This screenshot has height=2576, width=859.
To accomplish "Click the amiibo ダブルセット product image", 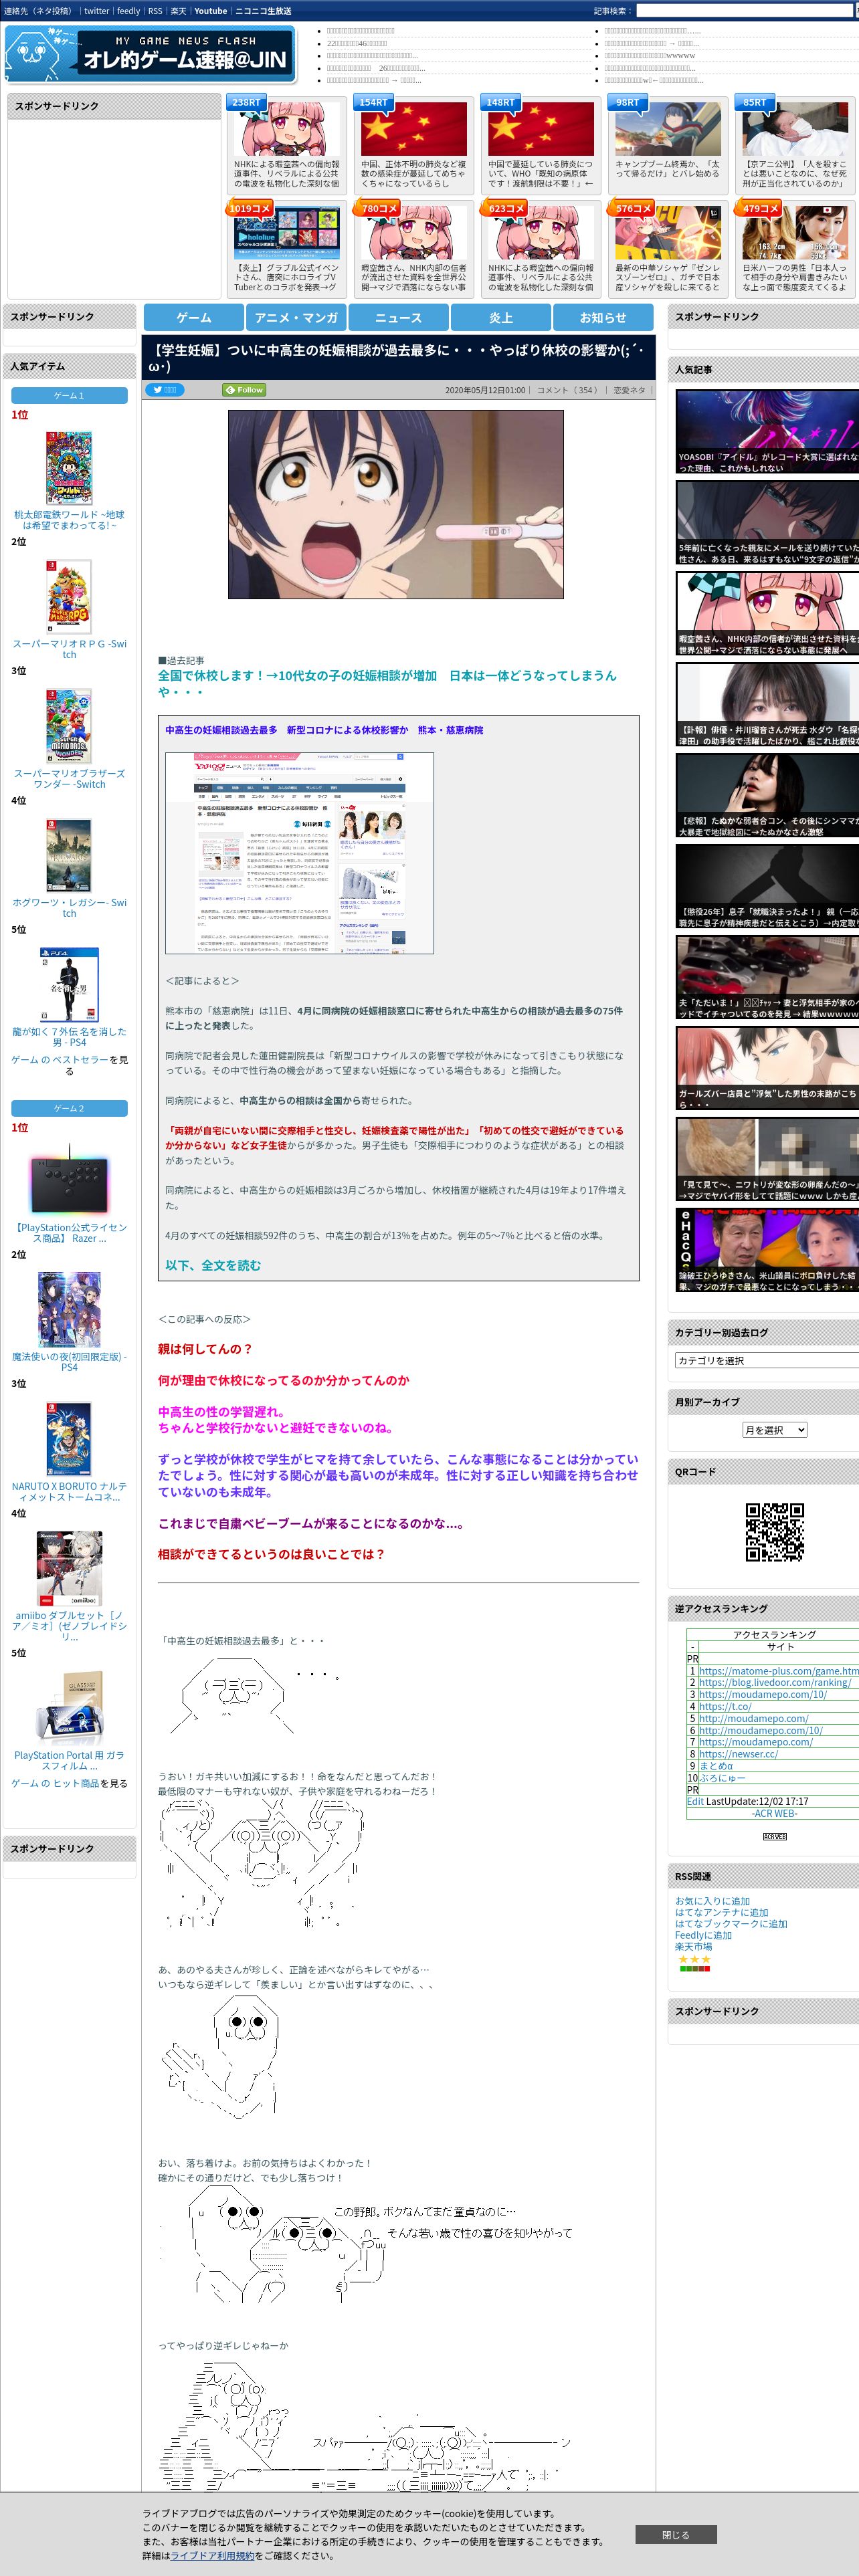I will click(x=69, y=1568).
